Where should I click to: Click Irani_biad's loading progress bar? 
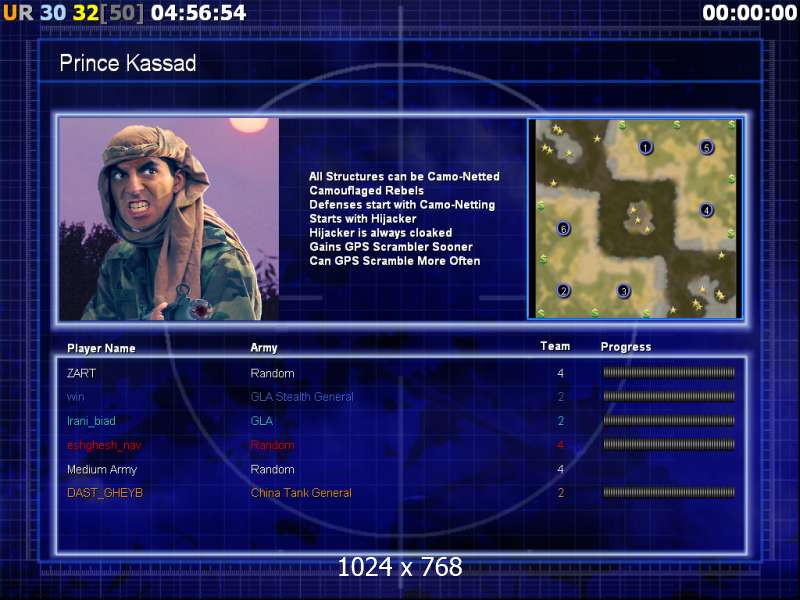point(669,421)
